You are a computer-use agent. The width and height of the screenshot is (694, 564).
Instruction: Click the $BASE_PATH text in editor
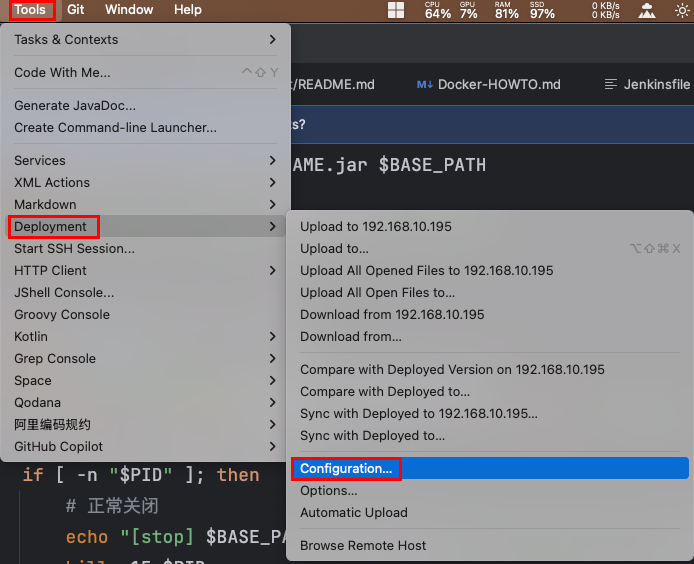[432, 165]
